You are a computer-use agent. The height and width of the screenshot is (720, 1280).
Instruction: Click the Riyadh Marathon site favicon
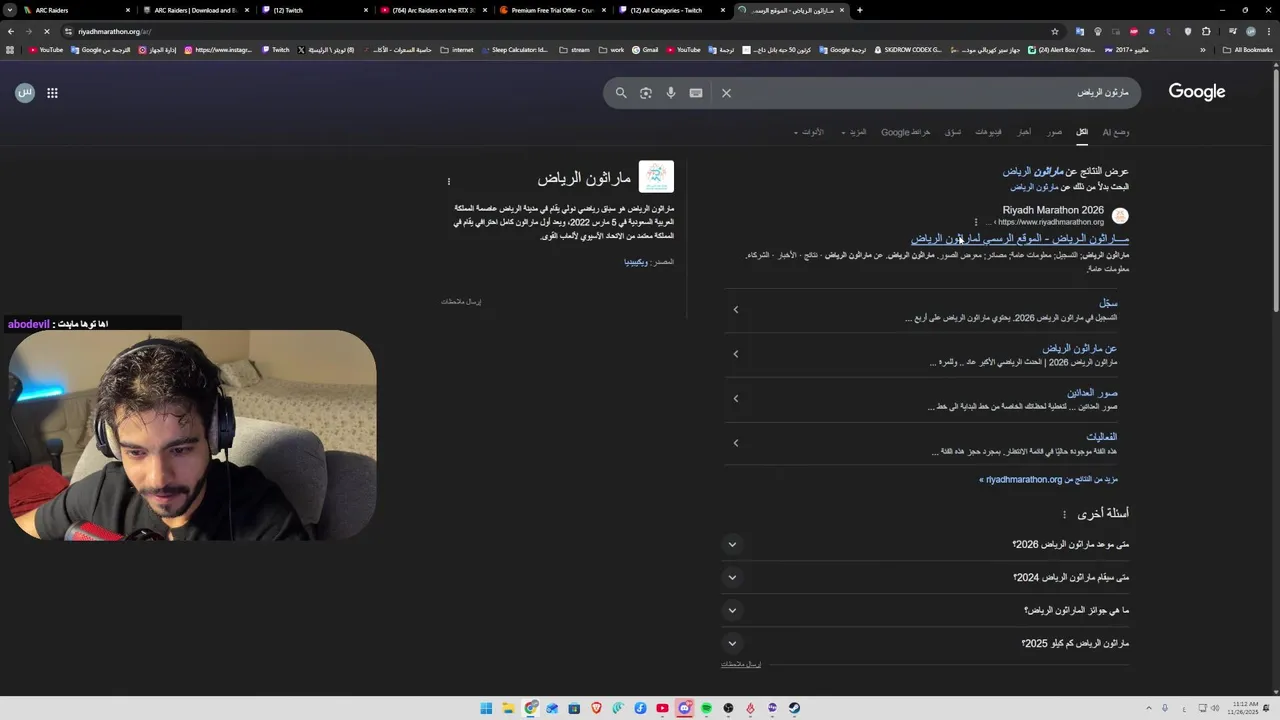pos(1120,216)
